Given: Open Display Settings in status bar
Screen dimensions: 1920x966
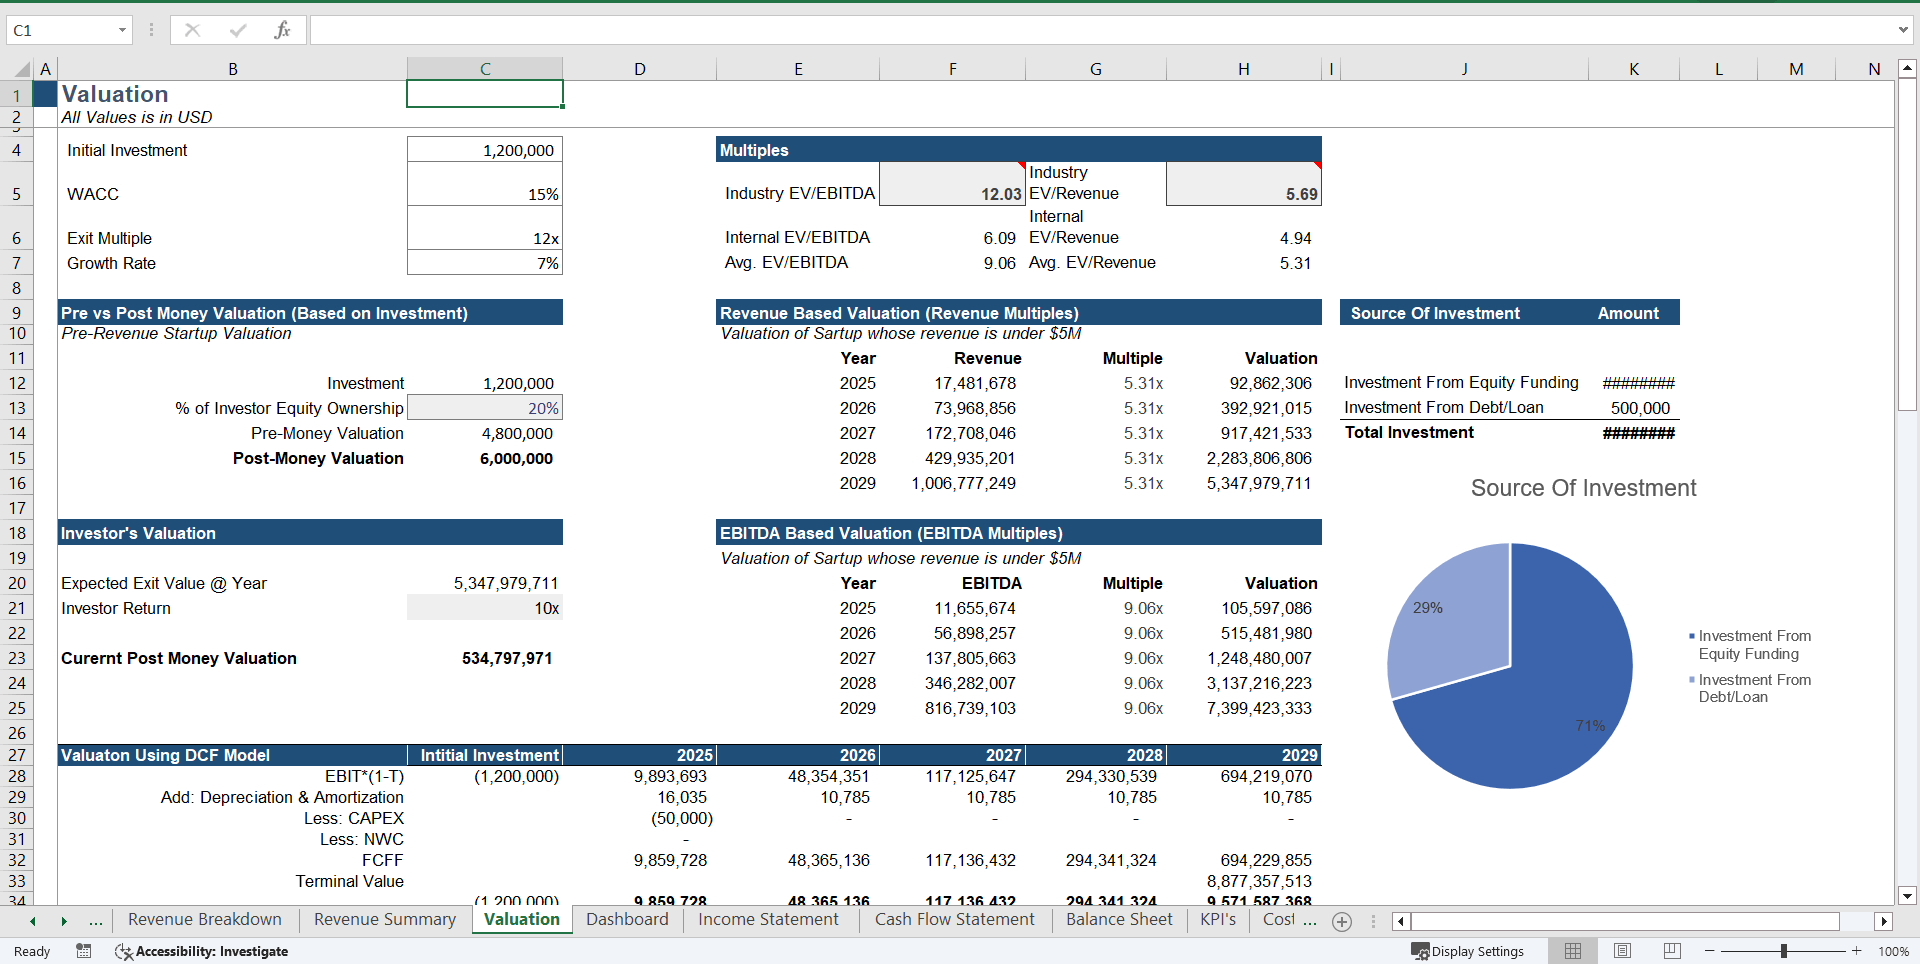Looking at the screenshot, I should point(1467,951).
